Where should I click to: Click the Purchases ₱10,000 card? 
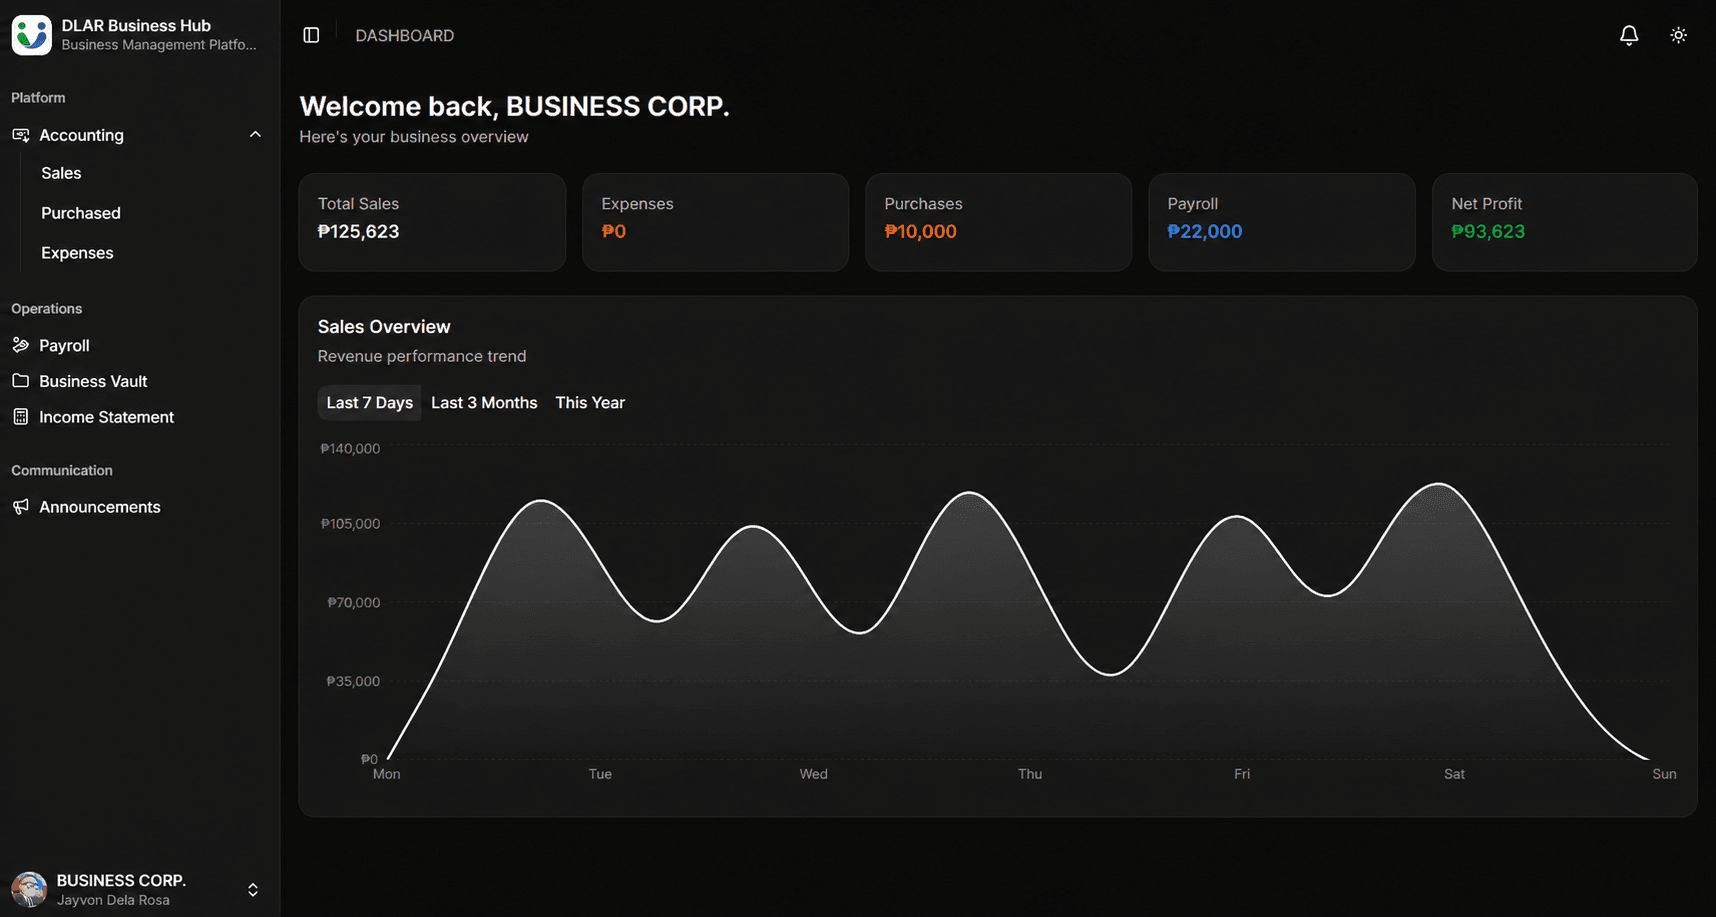998,222
